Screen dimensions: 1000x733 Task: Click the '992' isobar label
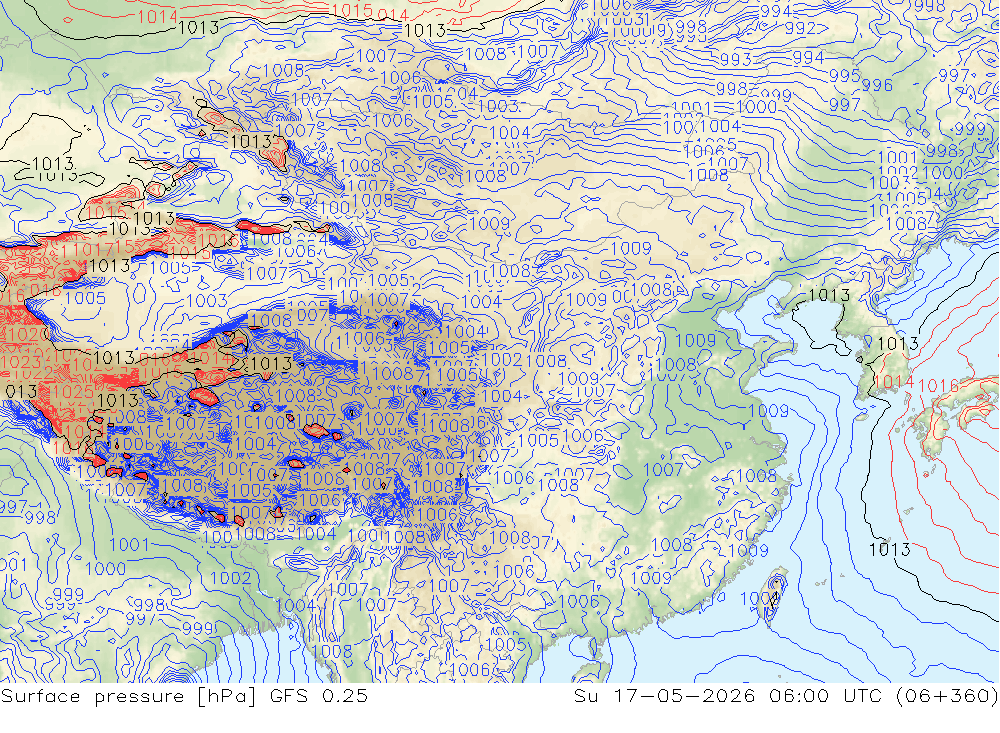point(801,28)
